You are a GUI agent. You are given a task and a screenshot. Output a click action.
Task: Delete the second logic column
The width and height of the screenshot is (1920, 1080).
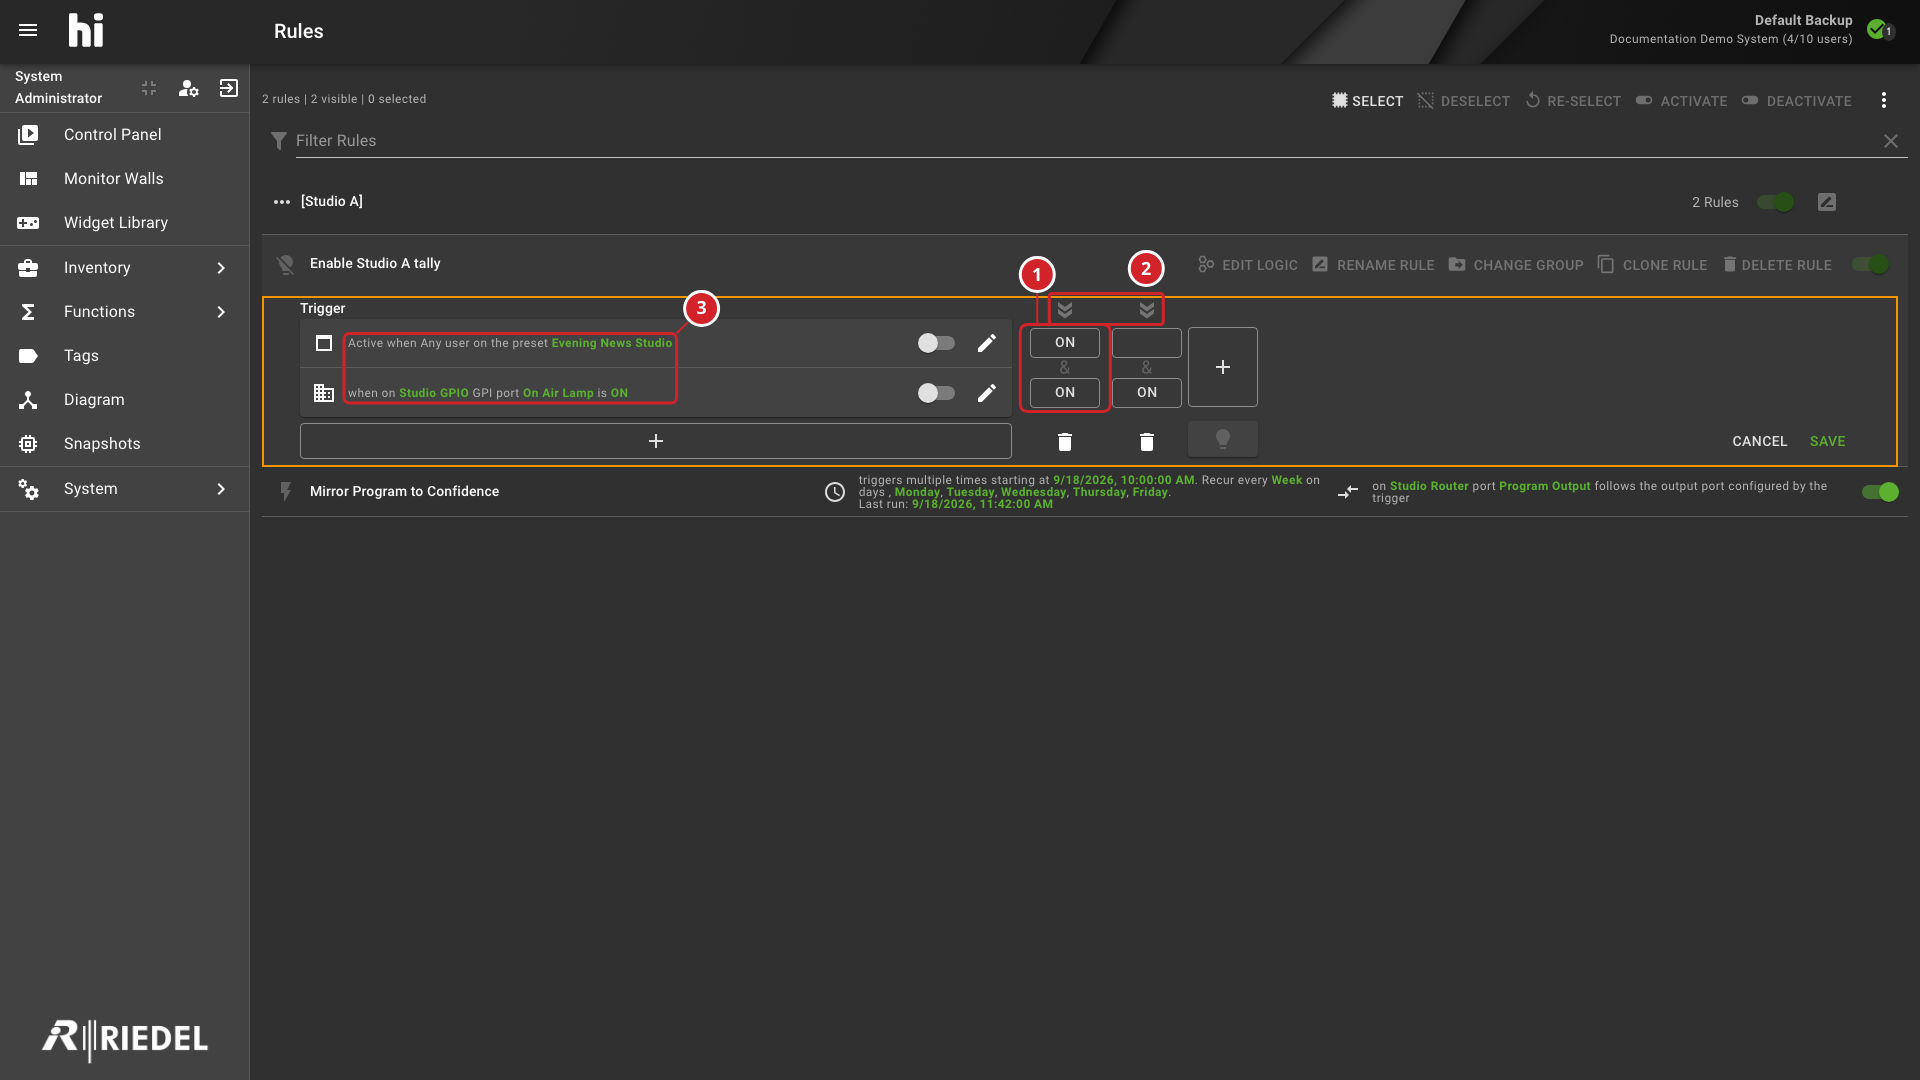click(x=1147, y=441)
